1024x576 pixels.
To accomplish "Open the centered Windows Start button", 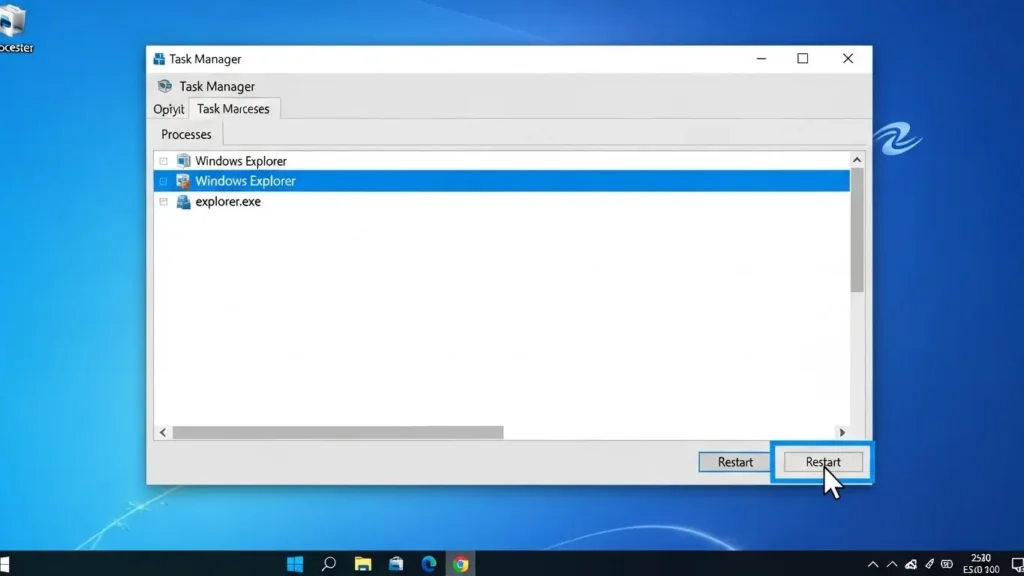I will click(295, 564).
